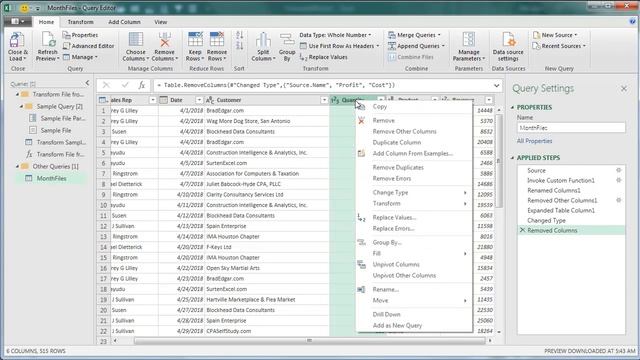Open the Source step settings gear
640x360 pixels.
click(619, 170)
